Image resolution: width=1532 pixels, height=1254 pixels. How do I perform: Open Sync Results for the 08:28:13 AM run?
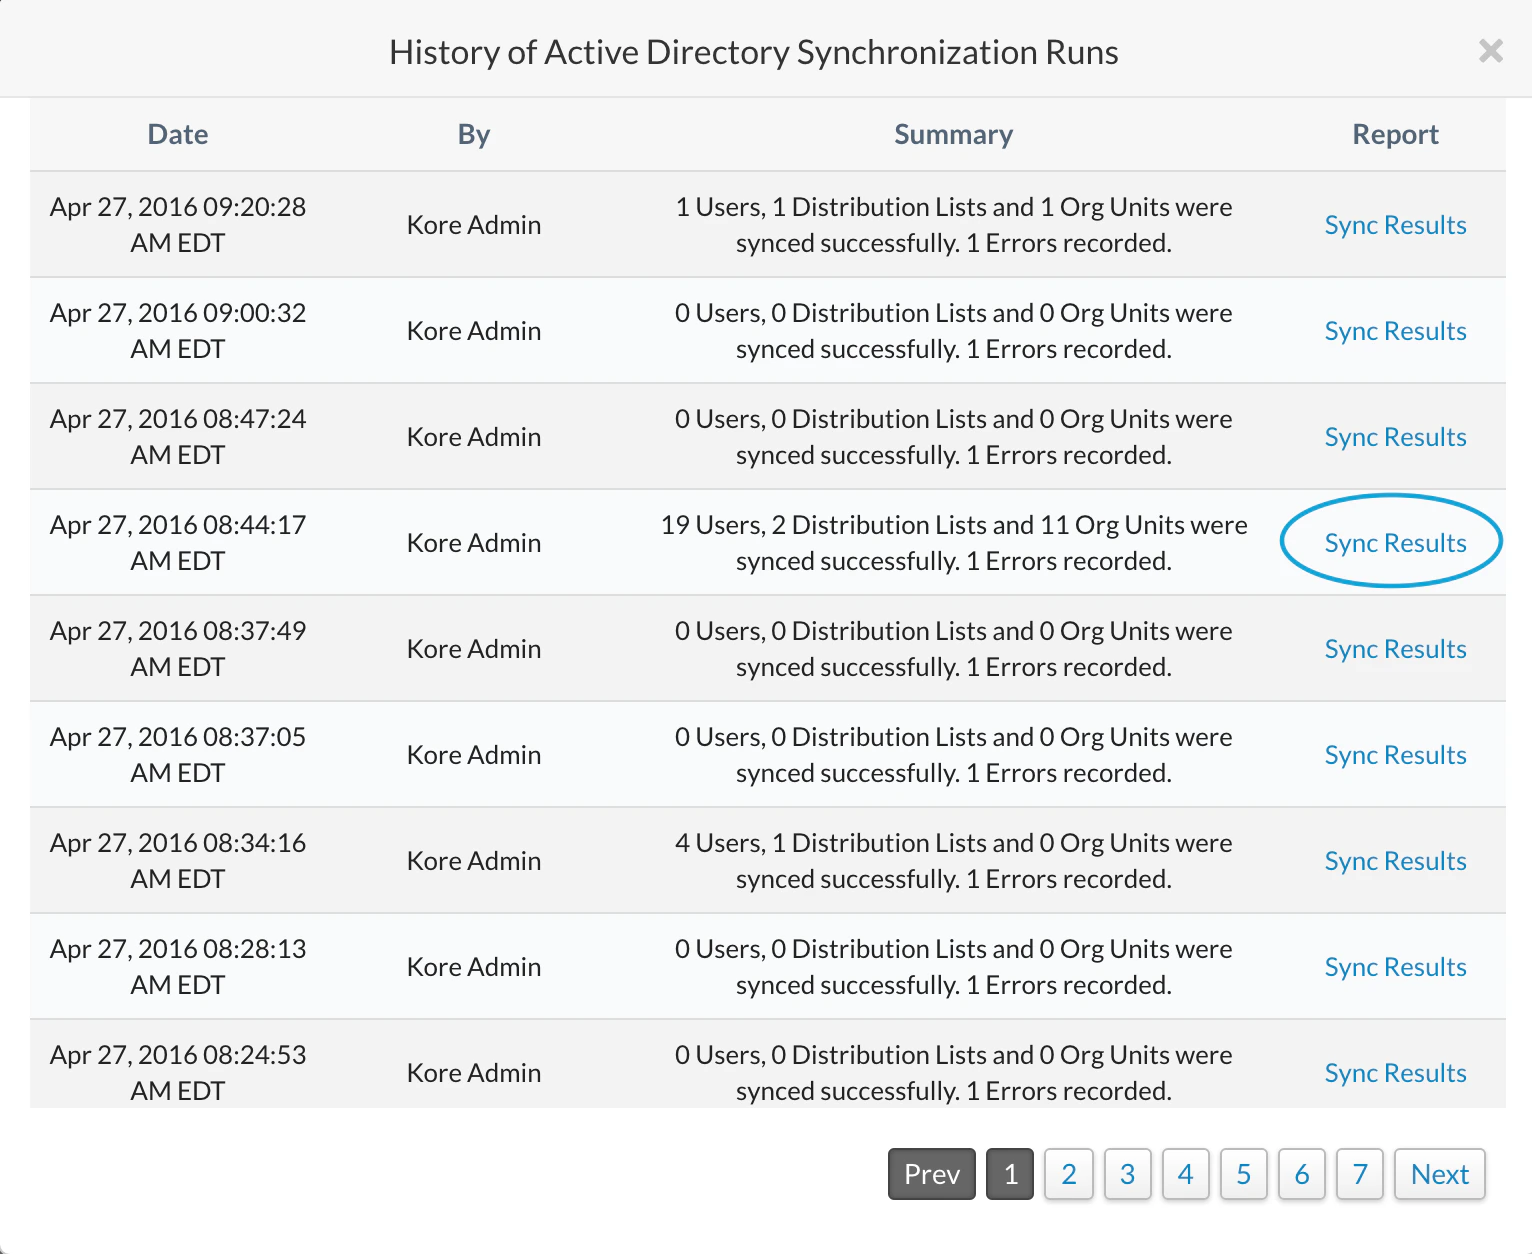tap(1395, 966)
